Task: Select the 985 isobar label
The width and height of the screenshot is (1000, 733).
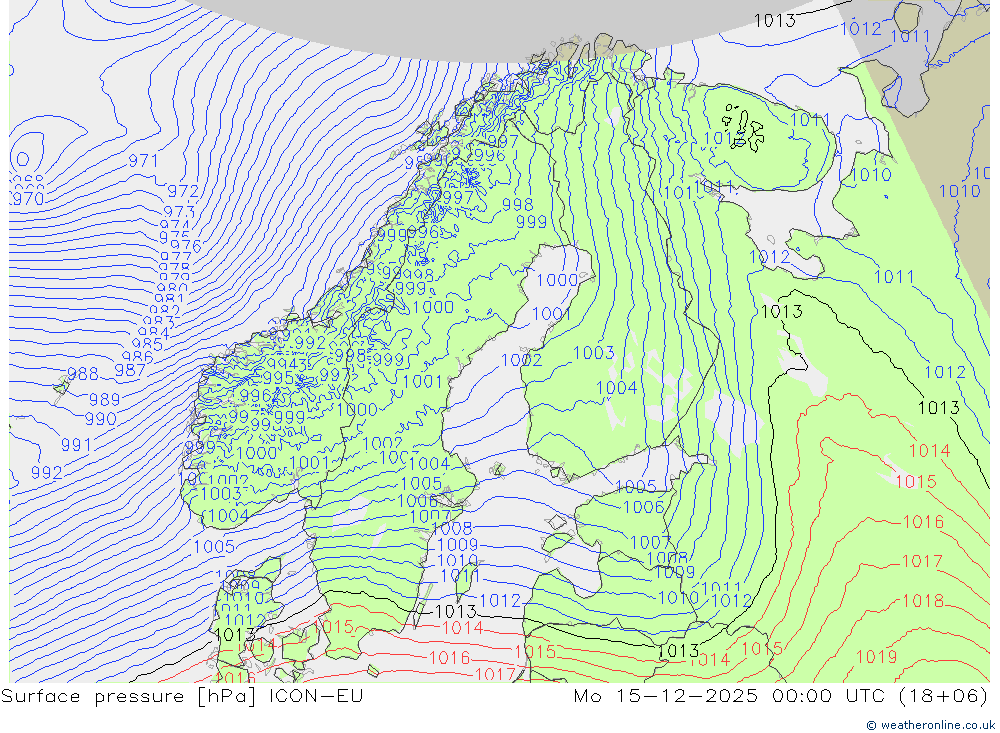Action: 148,345
